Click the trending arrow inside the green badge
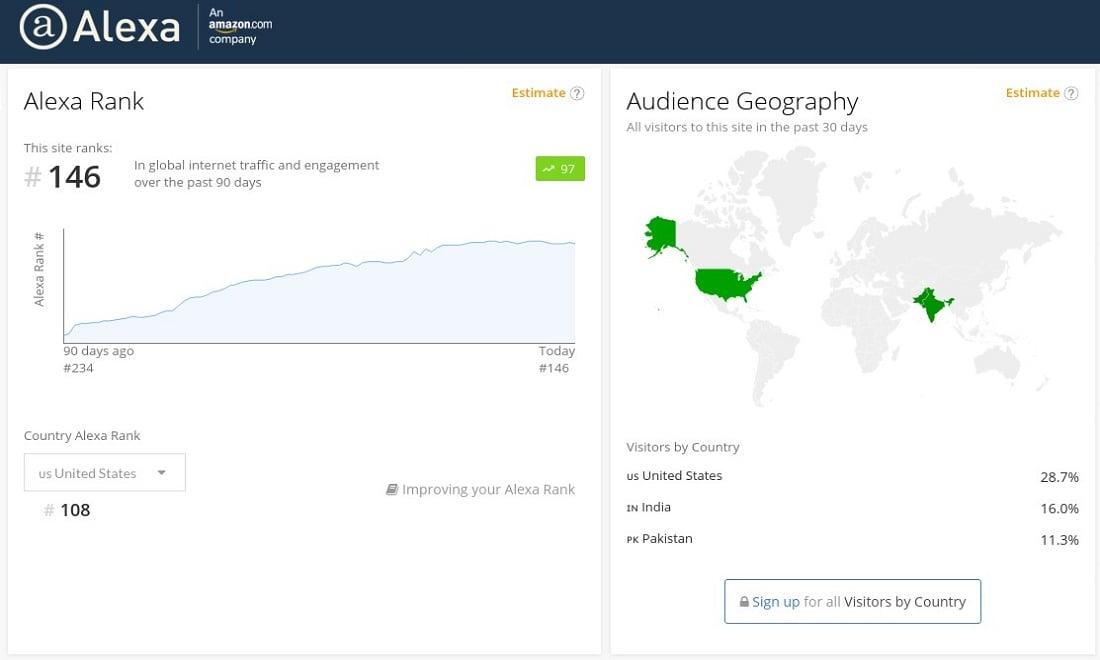The image size is (1100, 660). (547, 168)
